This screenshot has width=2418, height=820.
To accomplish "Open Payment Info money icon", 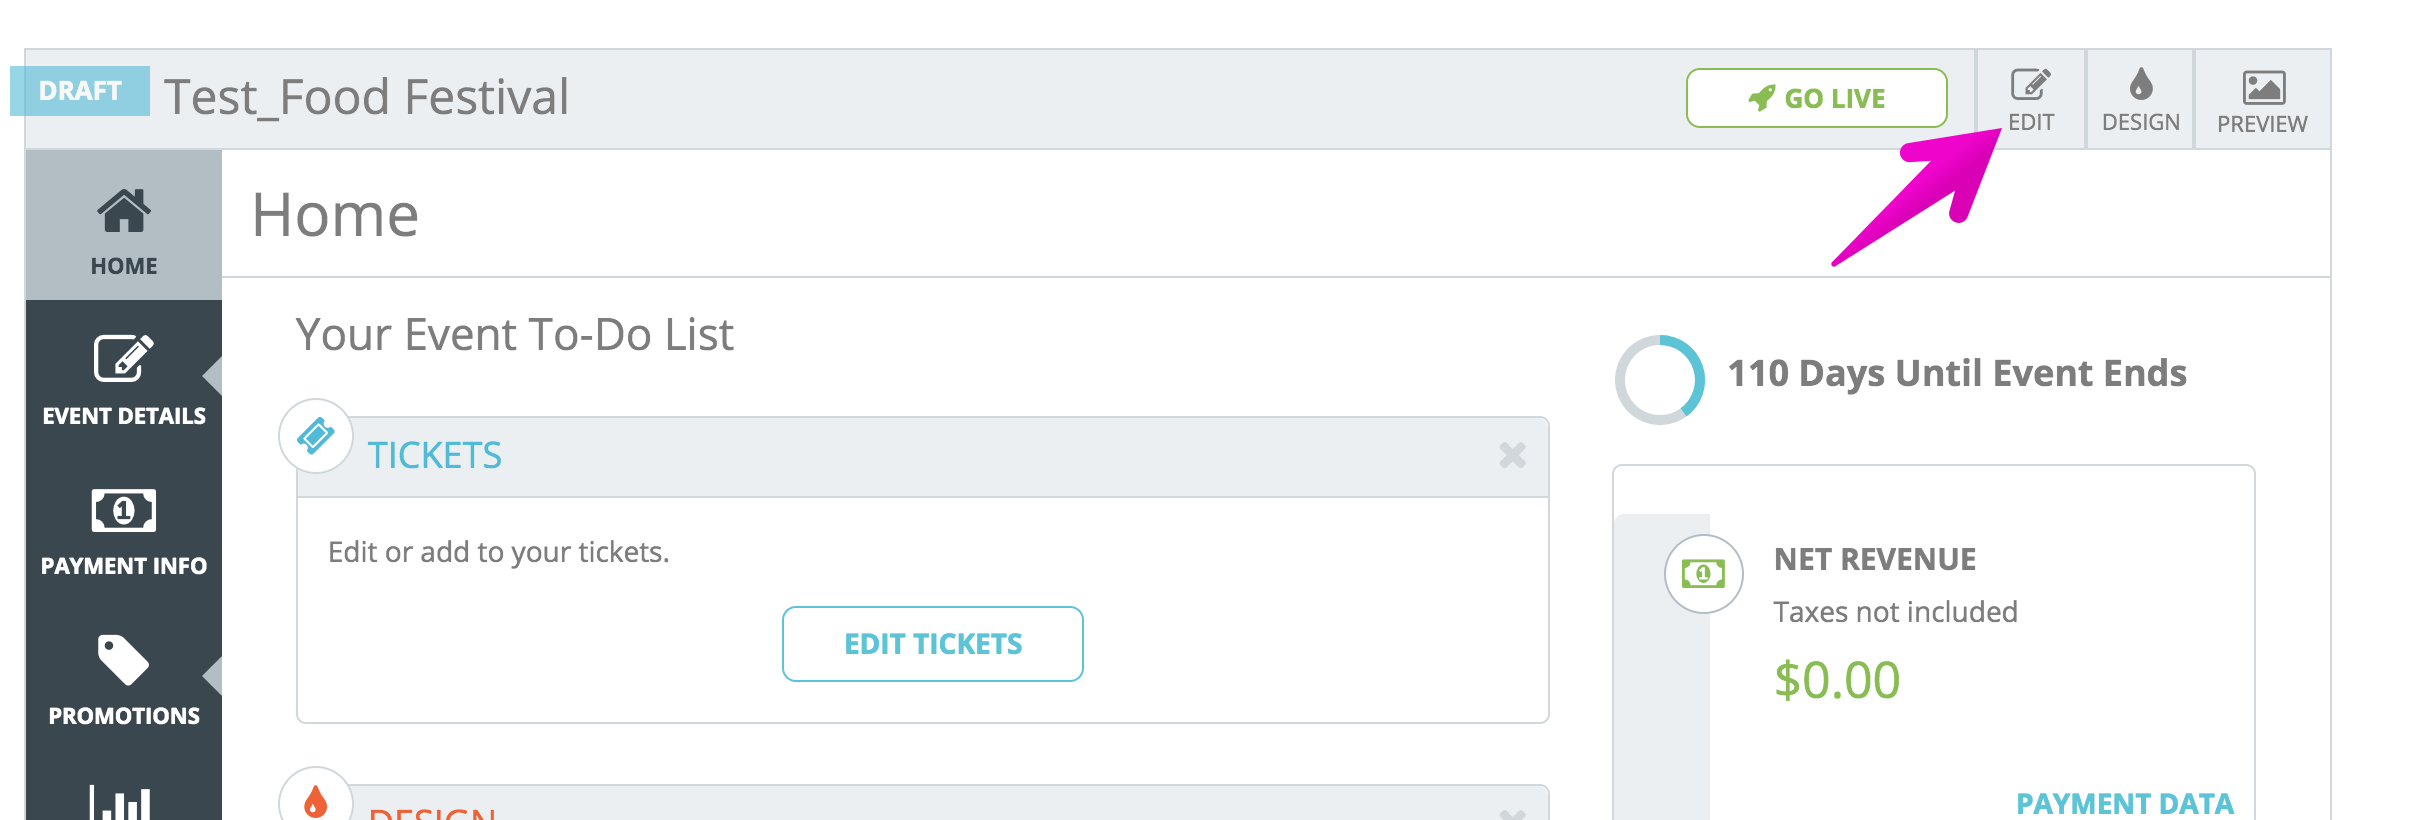I will [124, 511].
